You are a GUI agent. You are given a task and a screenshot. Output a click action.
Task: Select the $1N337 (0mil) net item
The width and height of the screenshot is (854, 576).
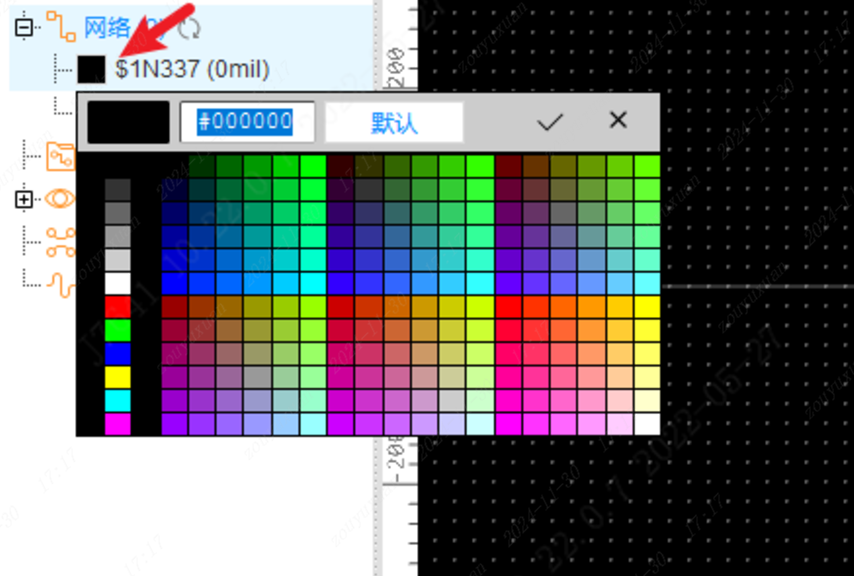click(192, 69)
